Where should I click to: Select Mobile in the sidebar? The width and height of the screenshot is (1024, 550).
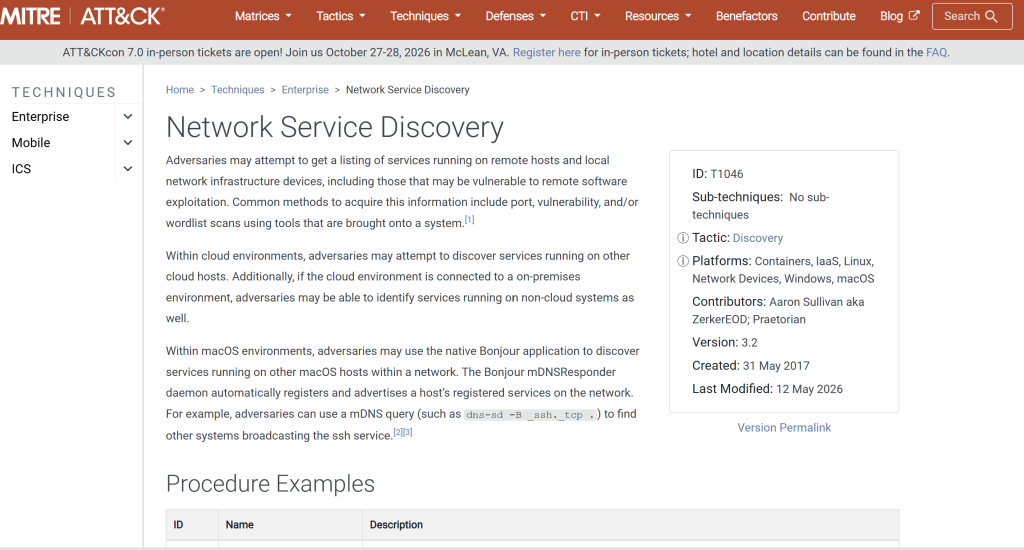click(31, 143)
